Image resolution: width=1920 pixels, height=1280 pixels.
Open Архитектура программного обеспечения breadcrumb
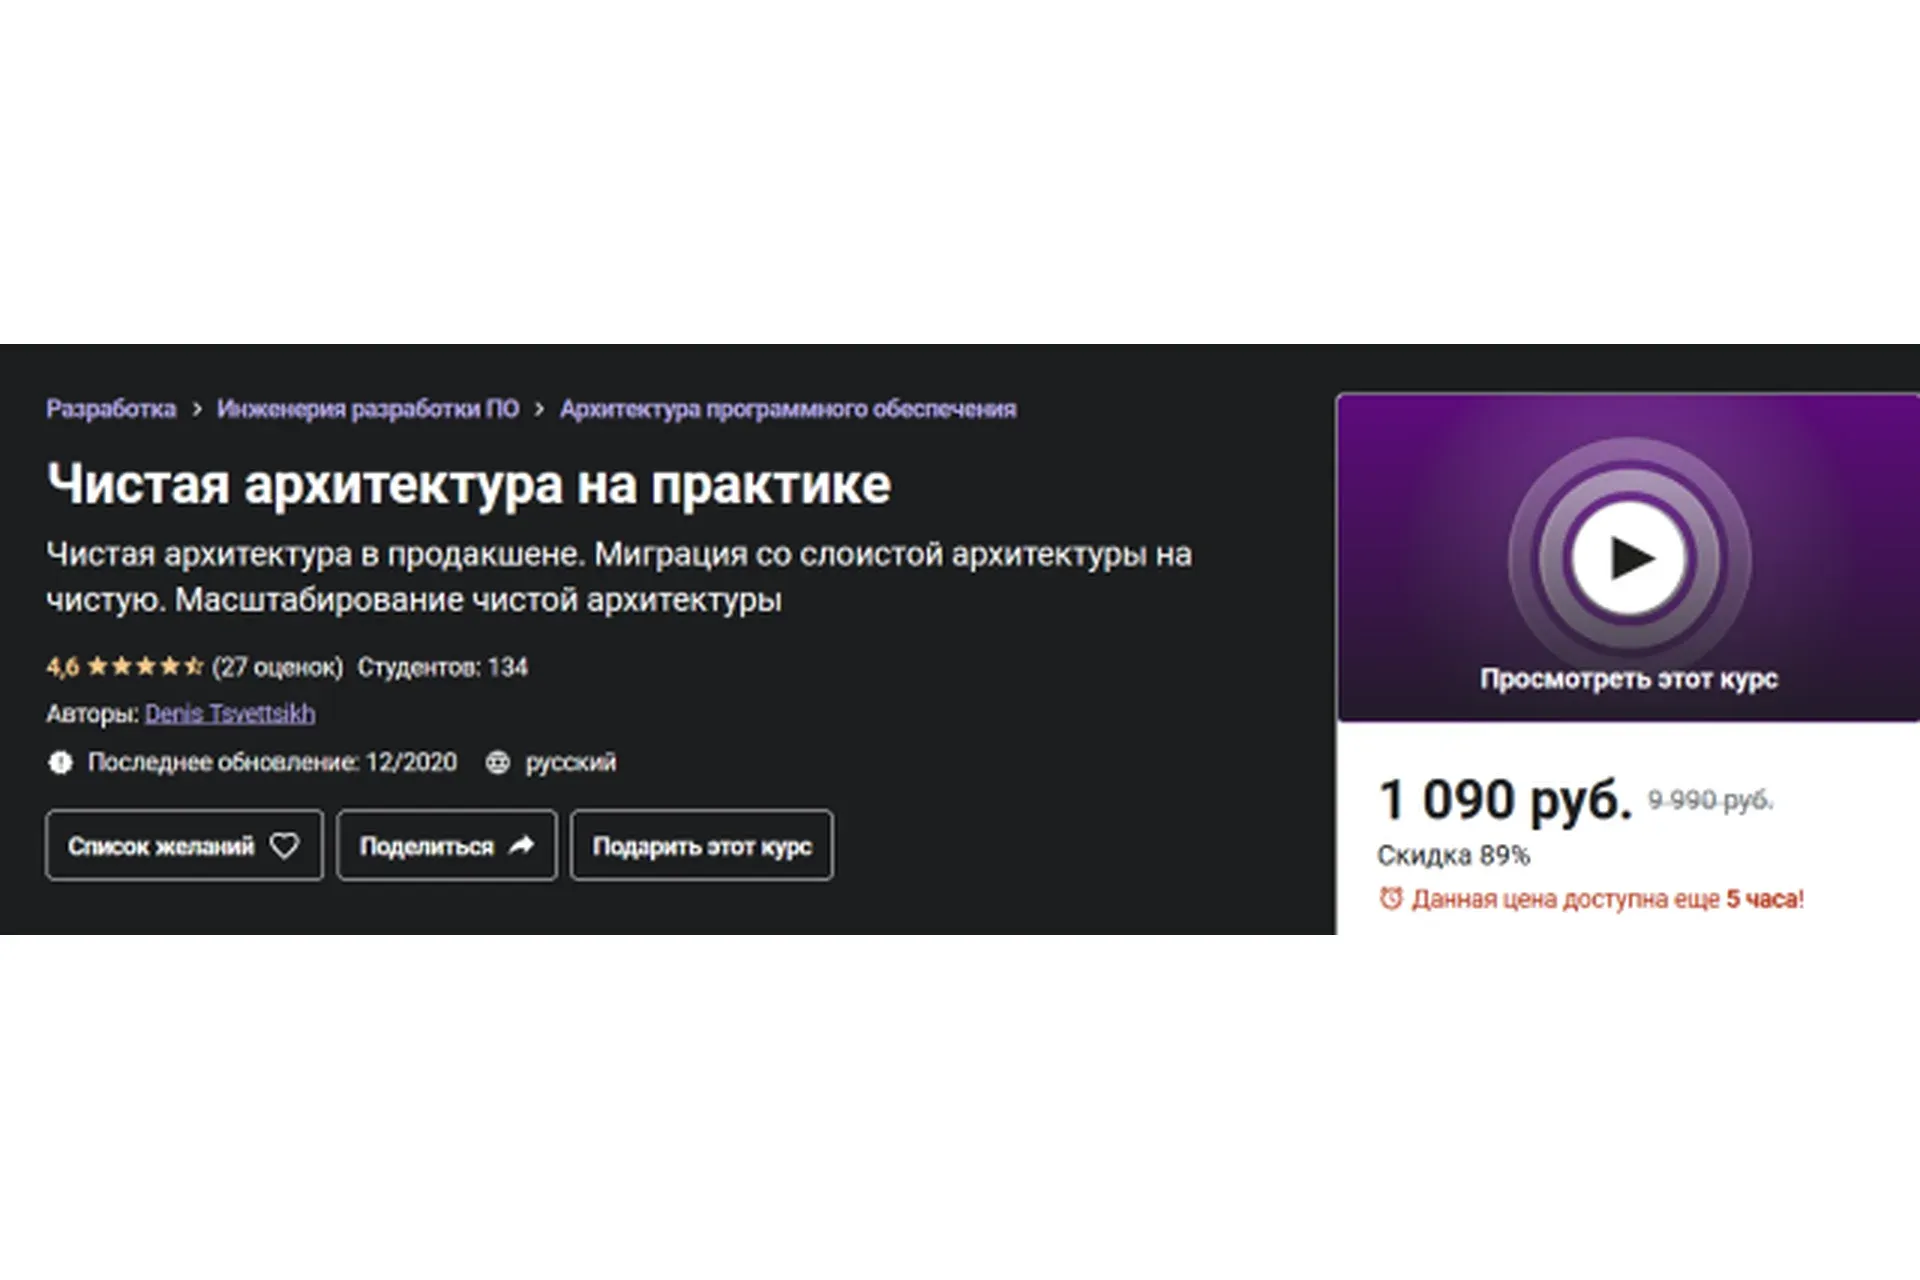click(788, 409)
